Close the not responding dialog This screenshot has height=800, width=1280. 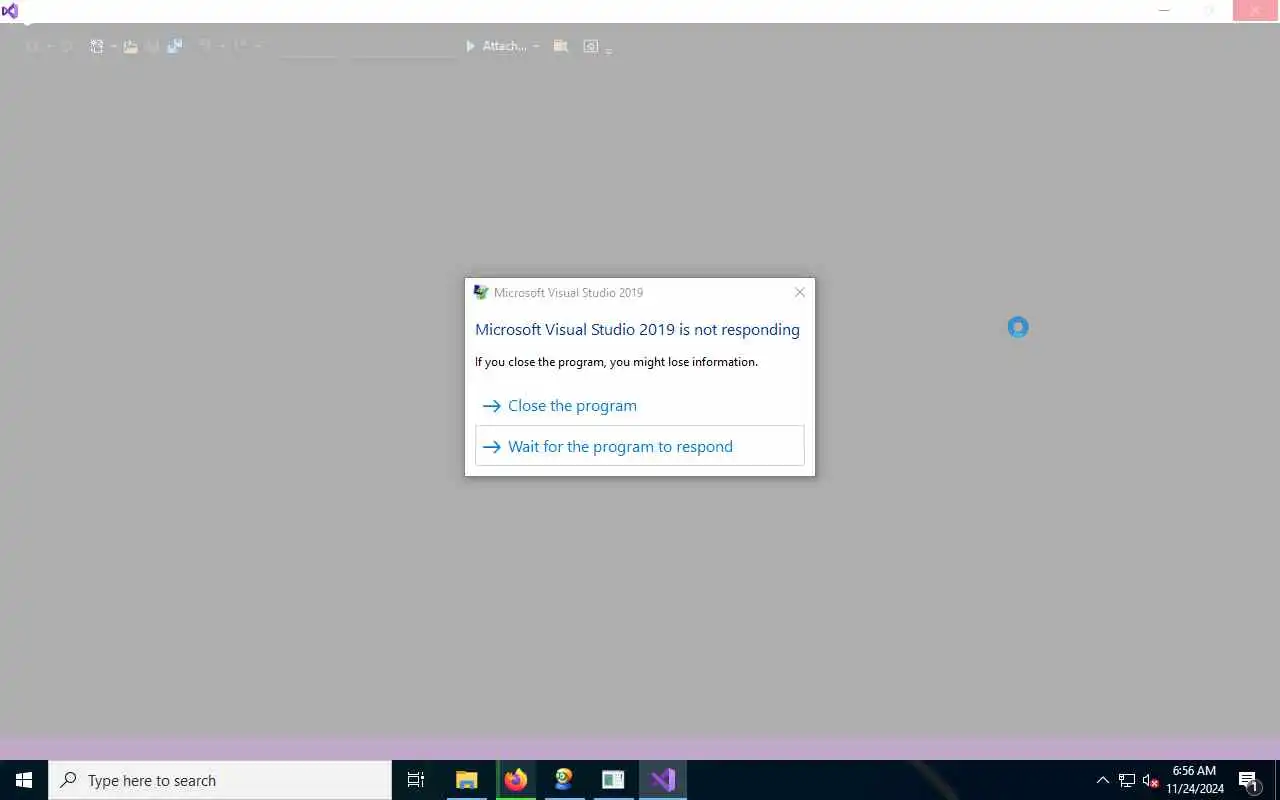tap(799, 292)
